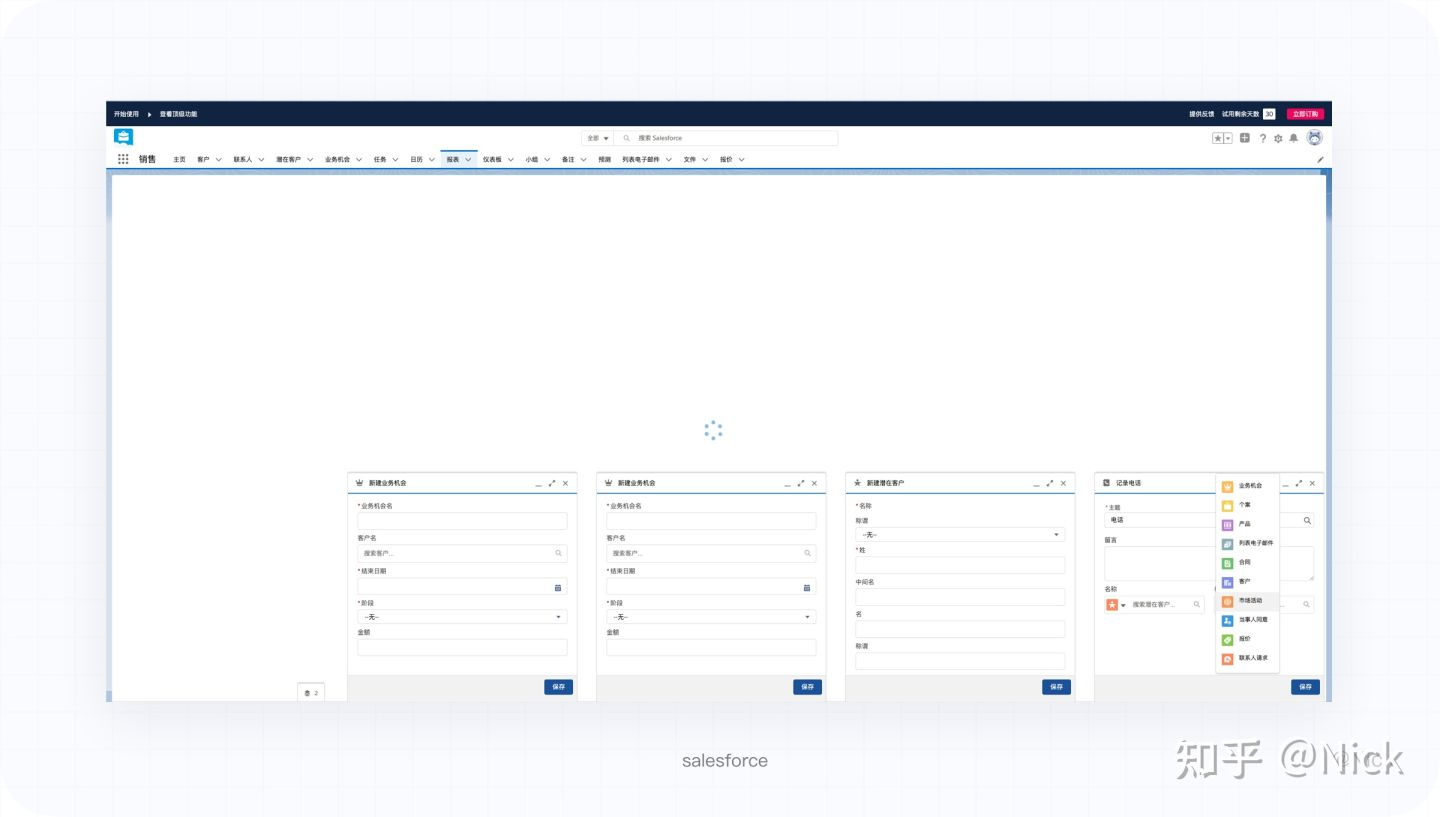Open the 称谓 dropdown in 新建潜在客户
This screenshot has height=817, width=1440.
pyautogui.click(x=960, y=535)
